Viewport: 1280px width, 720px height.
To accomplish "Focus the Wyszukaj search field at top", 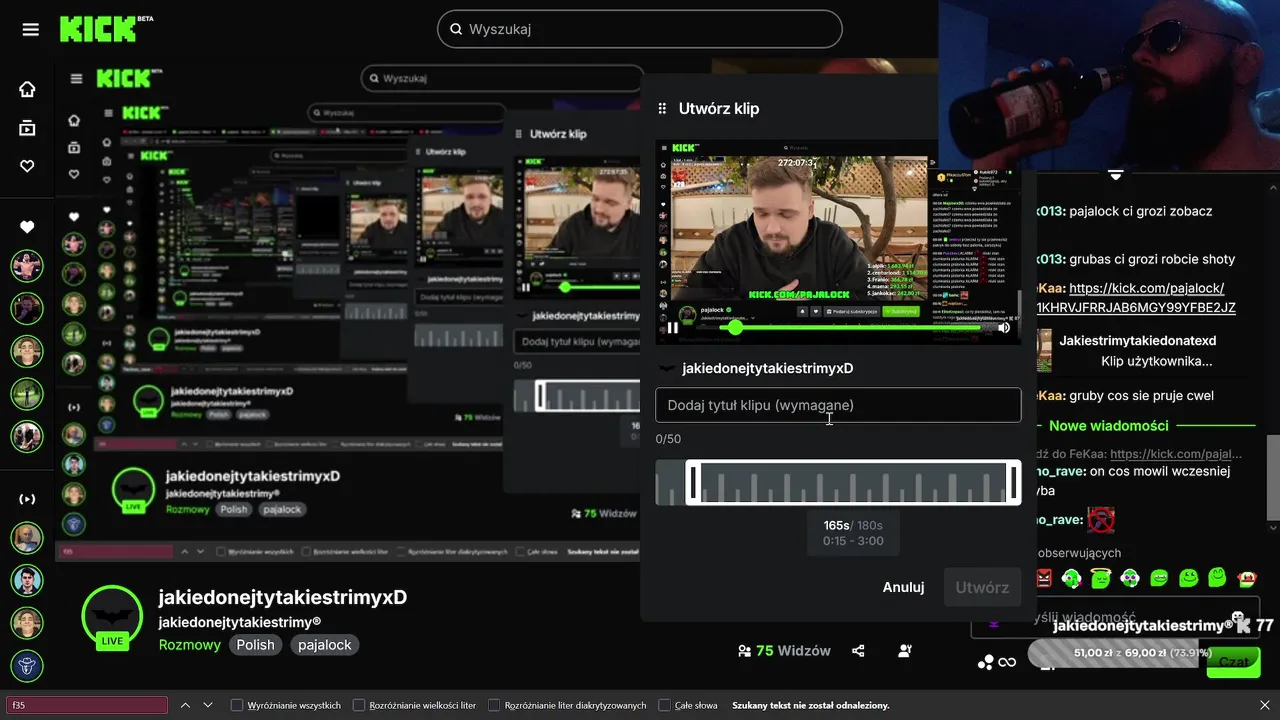I will (640, 29).
